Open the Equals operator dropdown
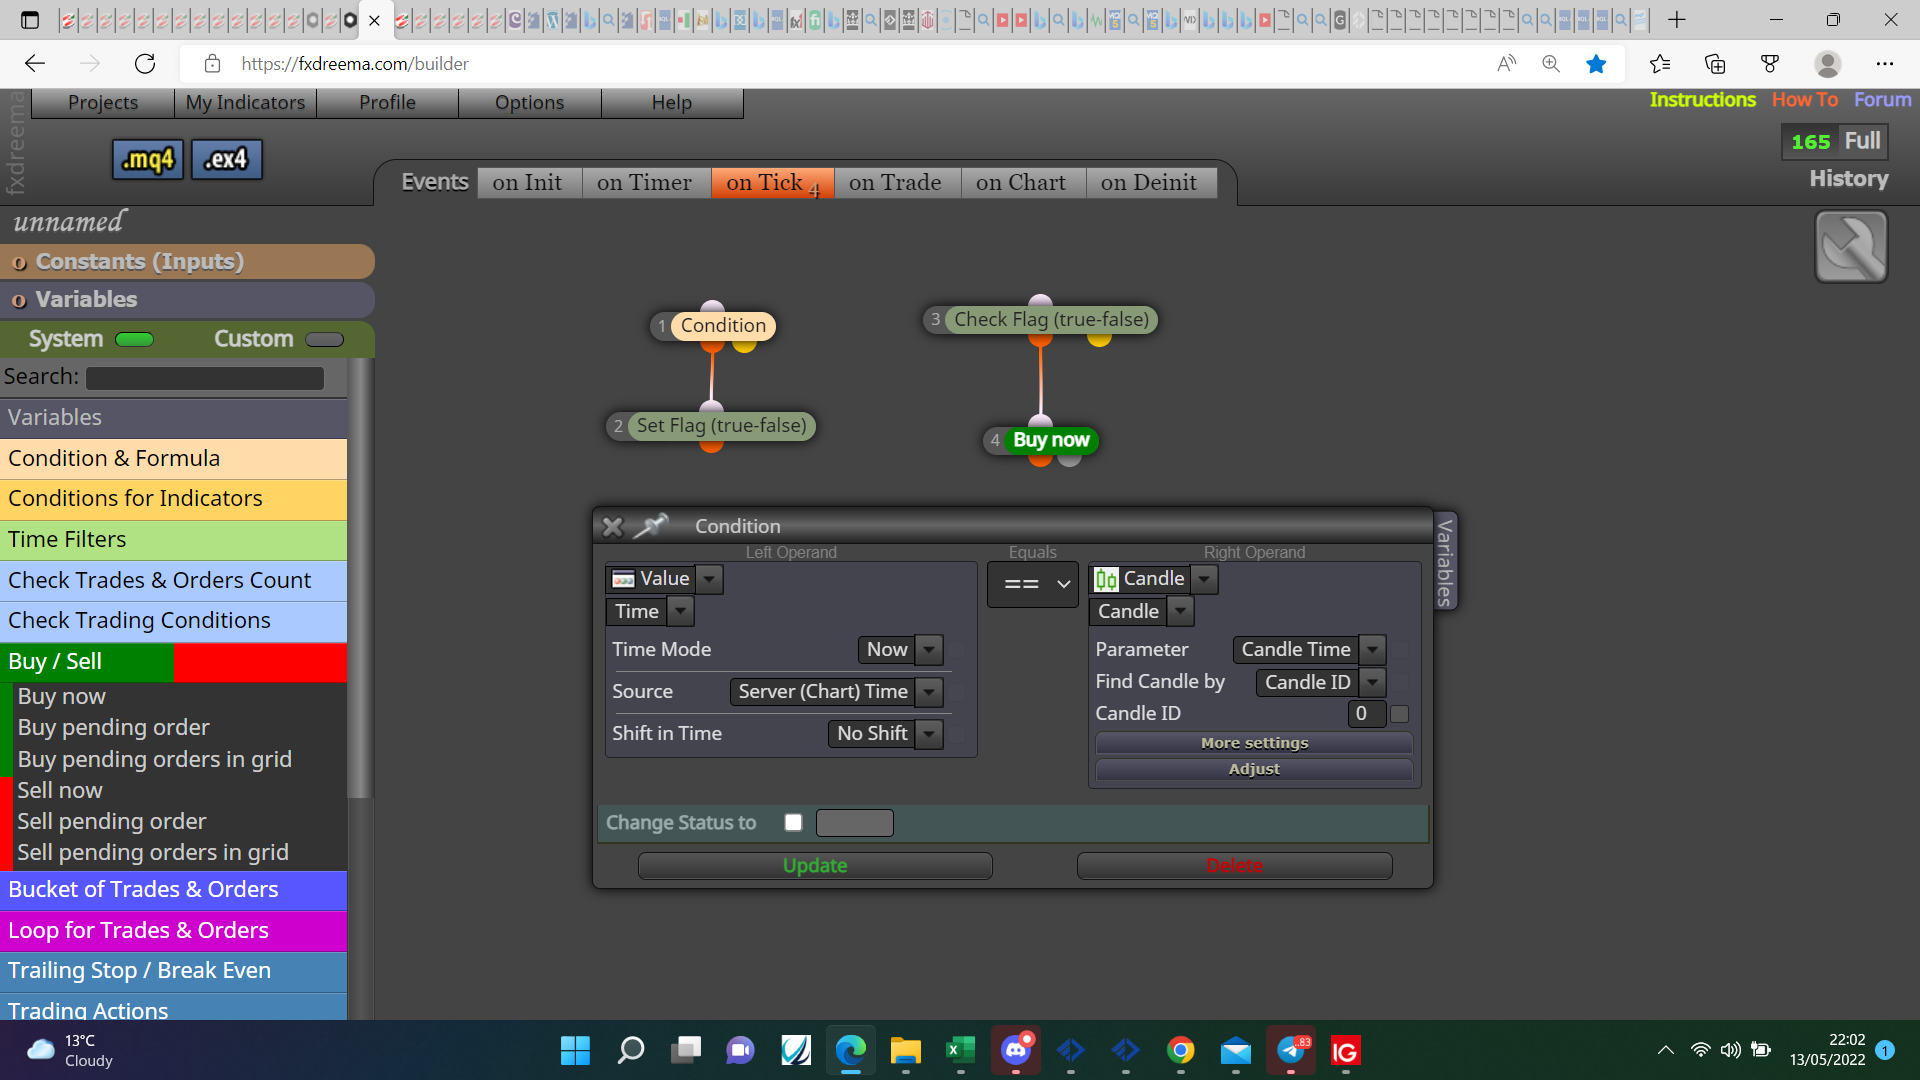 click(1033, 584)
